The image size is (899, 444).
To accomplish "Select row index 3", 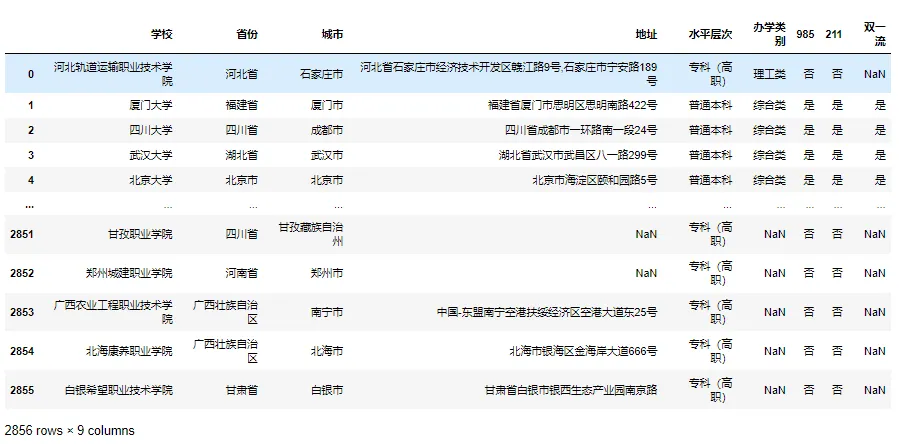I will (x=31, y=155).
